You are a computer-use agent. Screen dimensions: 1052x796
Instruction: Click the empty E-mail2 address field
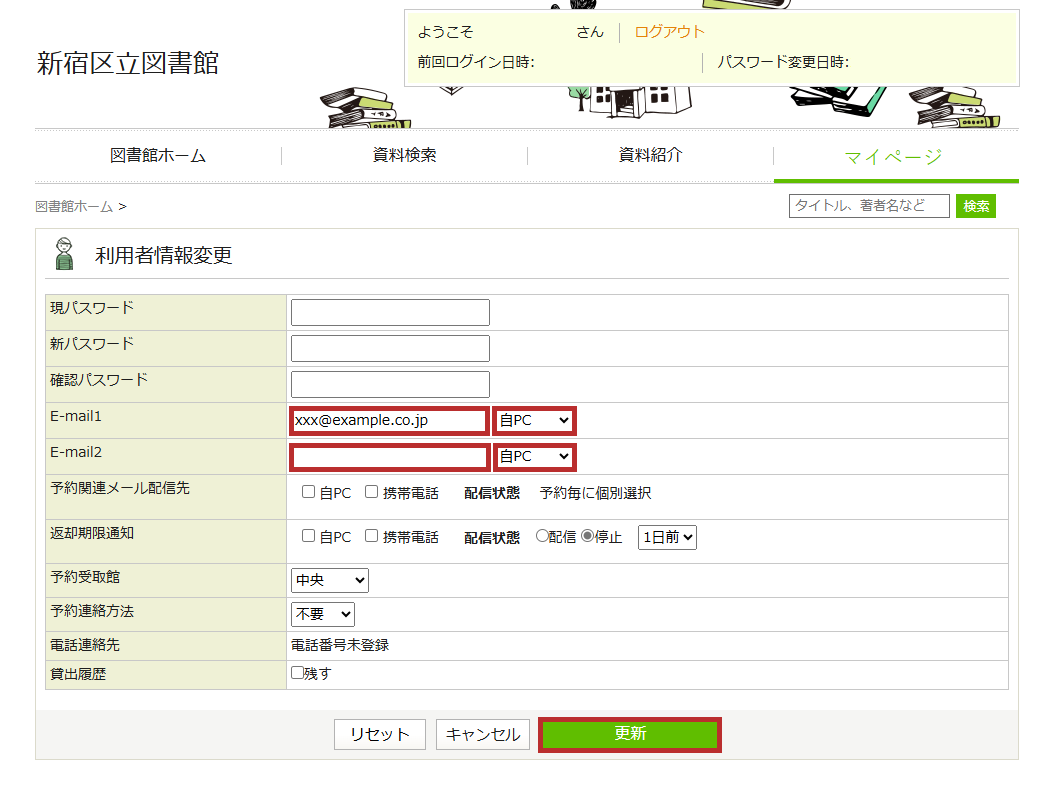pos(389,457)
